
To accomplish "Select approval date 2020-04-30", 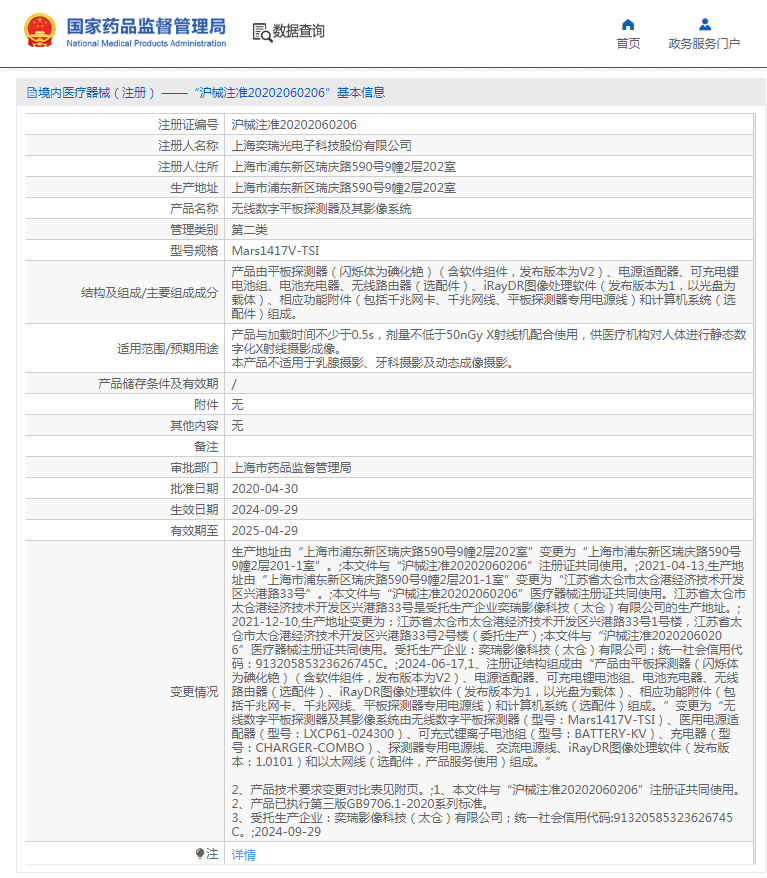I will click(x=265, y=488).
